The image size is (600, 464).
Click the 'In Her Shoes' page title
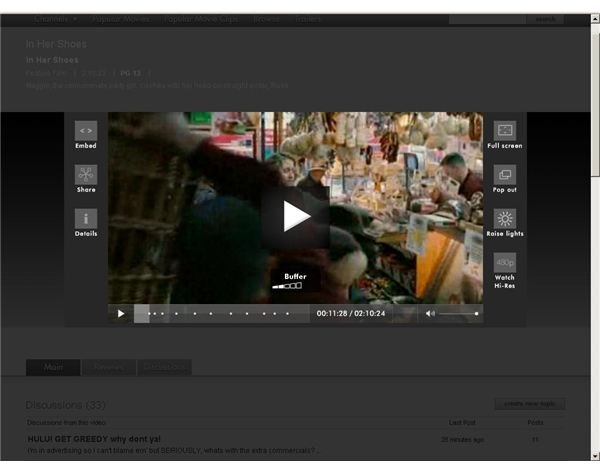point(56,44)
